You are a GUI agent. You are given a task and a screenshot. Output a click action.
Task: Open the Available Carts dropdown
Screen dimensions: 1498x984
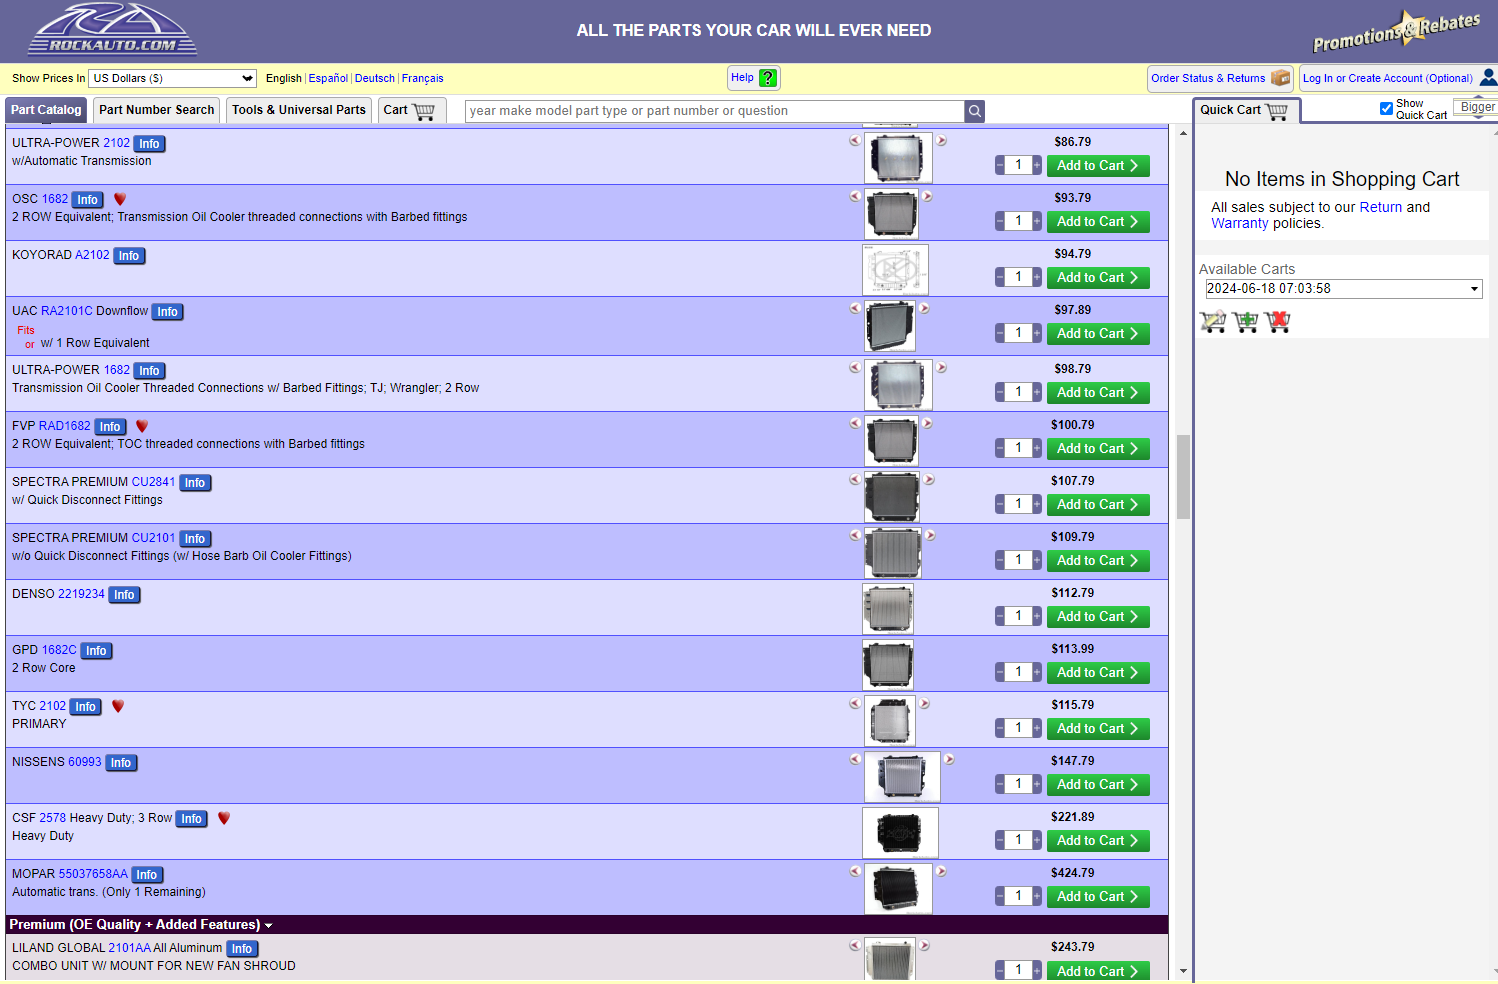(x=1342, y=289)
